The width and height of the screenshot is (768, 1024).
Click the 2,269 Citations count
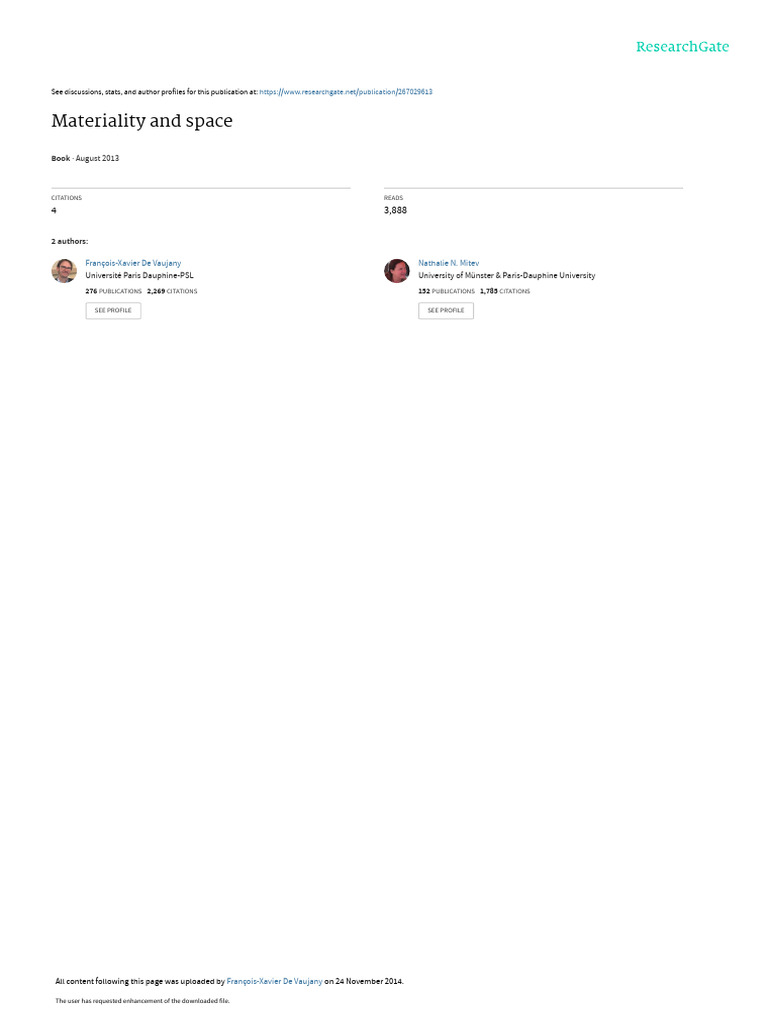[172, 291]
